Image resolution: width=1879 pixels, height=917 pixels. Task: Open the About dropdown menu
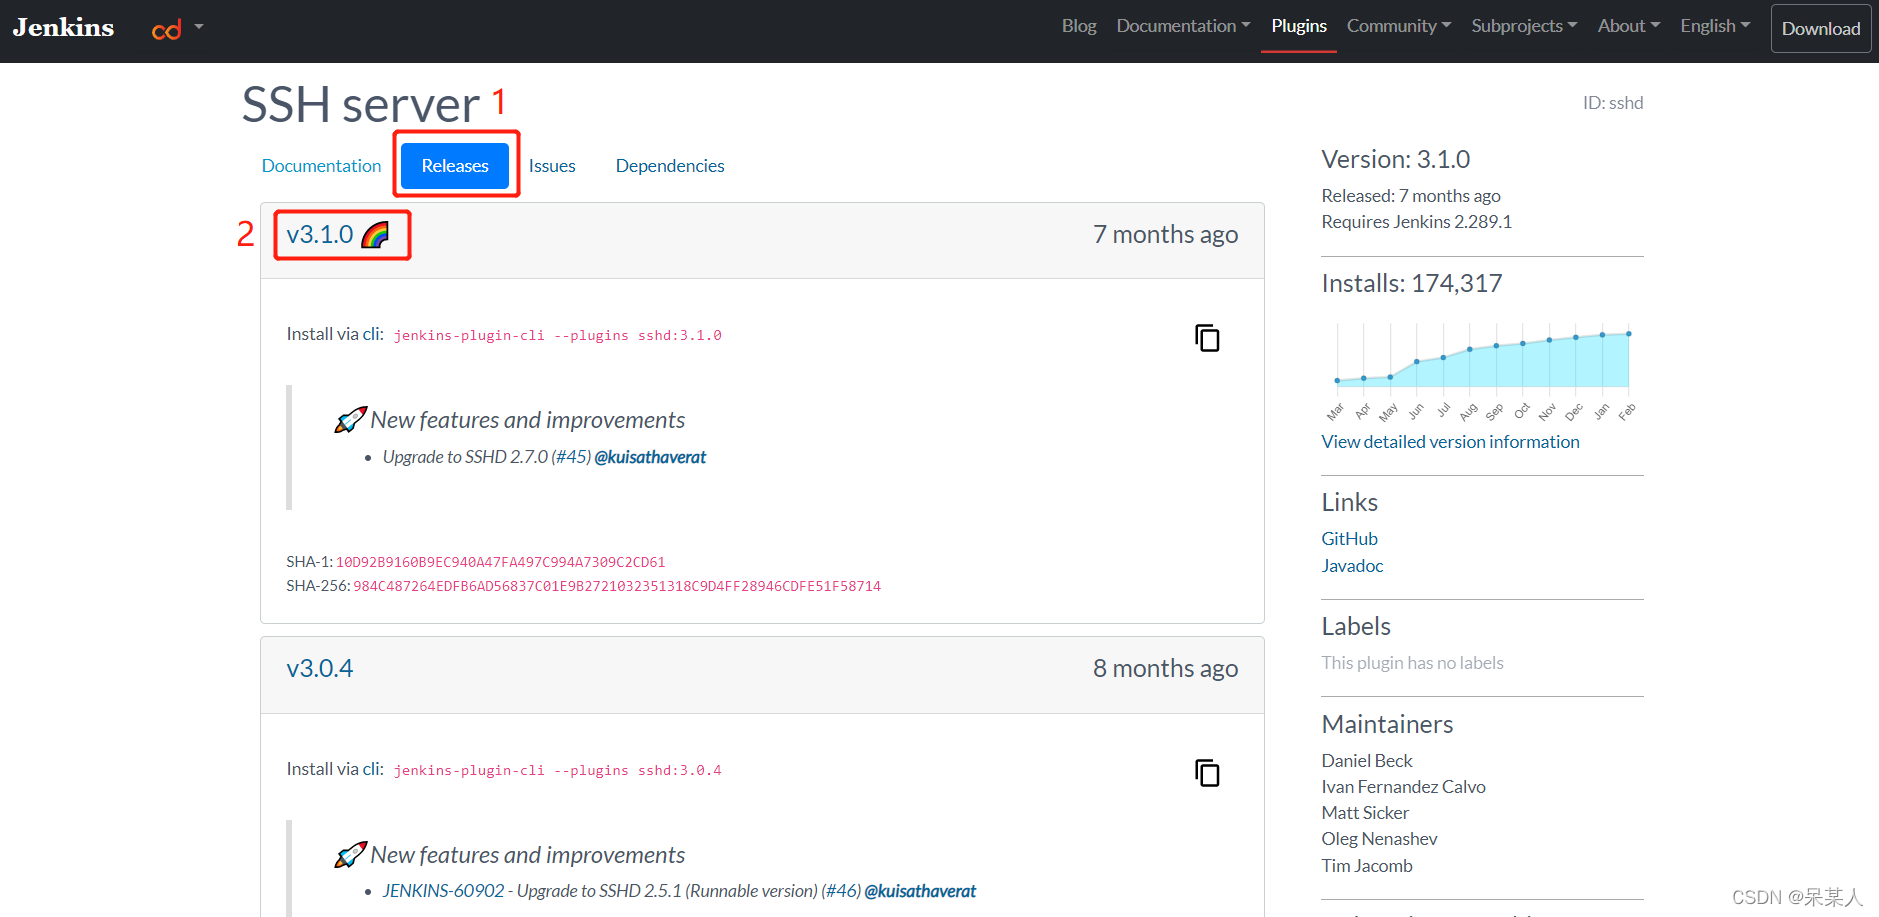click(1629, 26)
